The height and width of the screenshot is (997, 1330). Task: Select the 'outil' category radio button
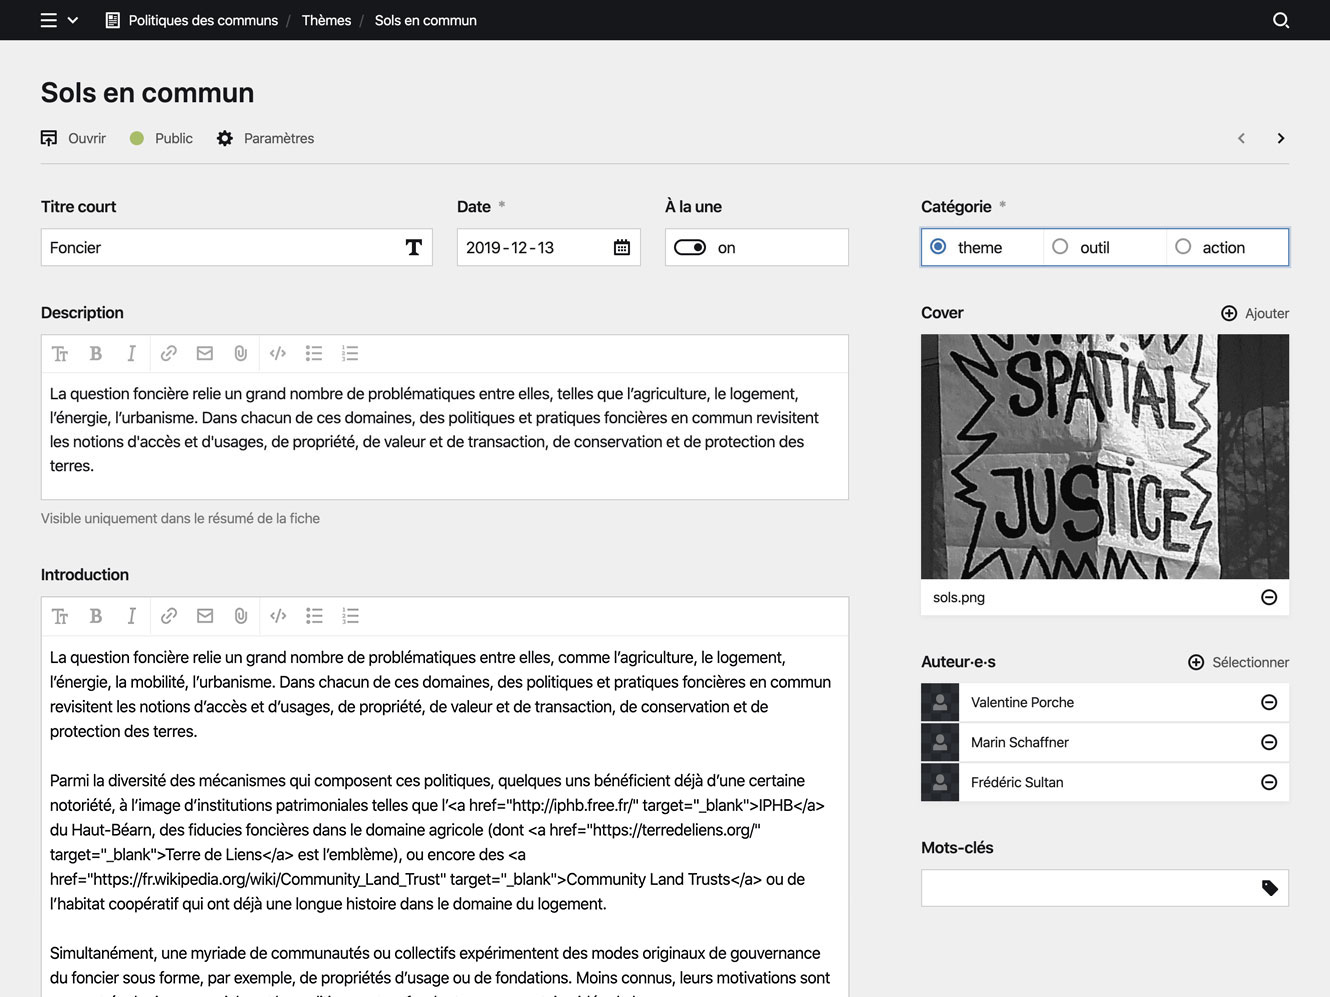1058,247
